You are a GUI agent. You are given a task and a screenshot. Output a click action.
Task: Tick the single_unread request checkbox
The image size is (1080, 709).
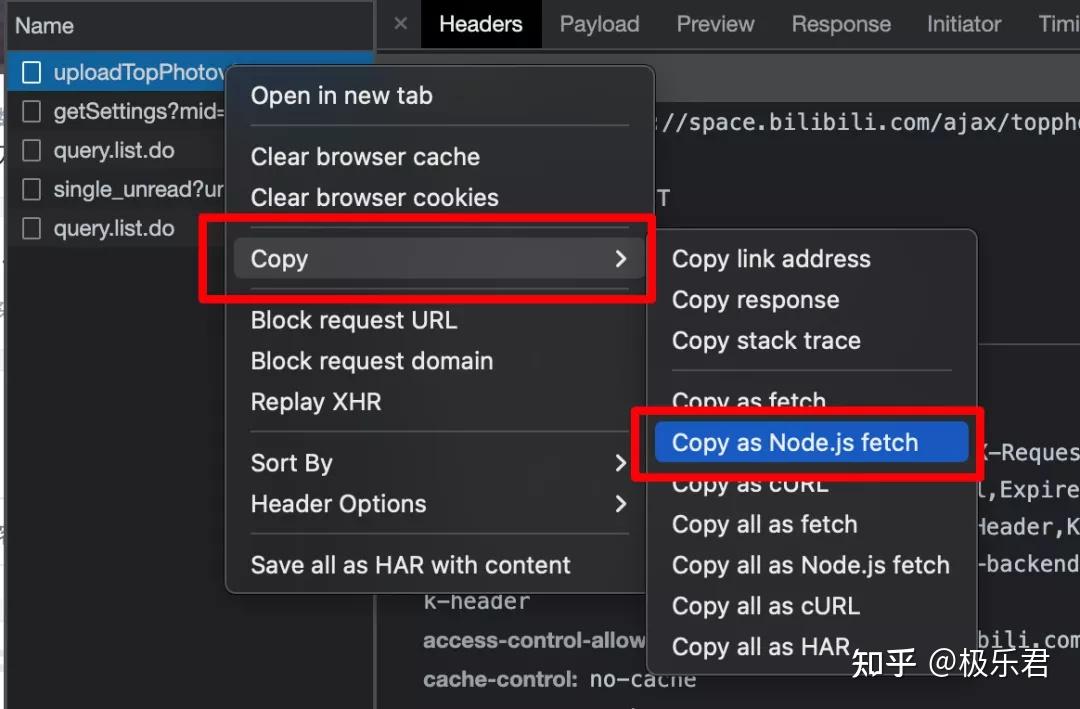click(x=32, y=189)
